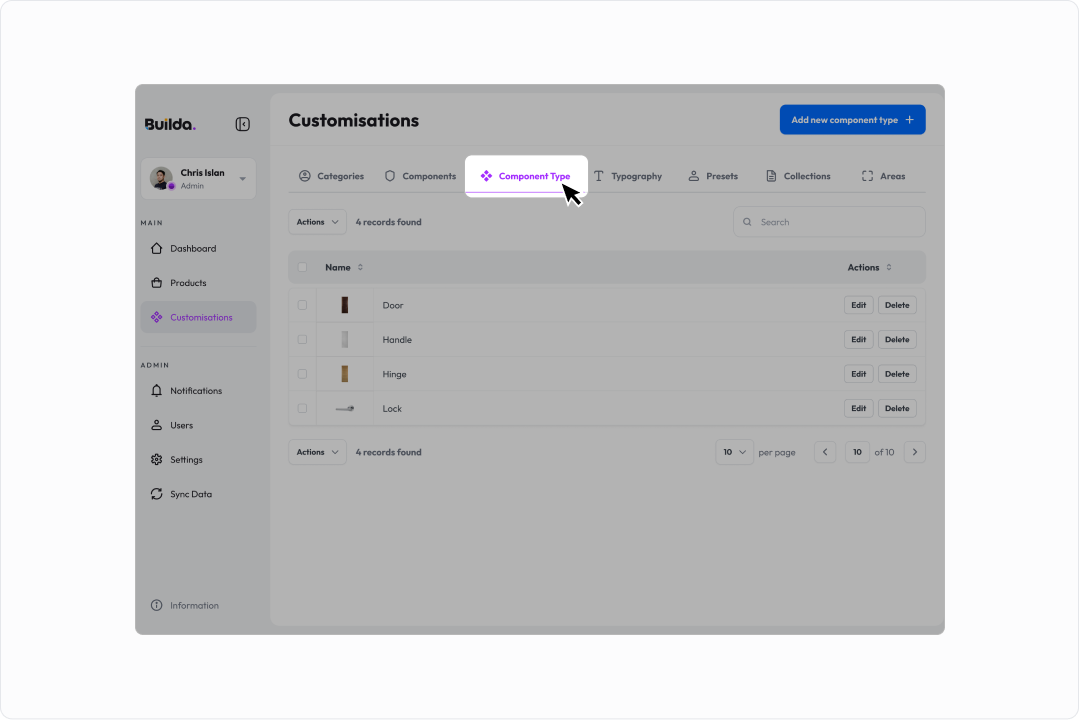Edit the Hinge component type
1079x720 pixels.
click(x=859, y=374)
